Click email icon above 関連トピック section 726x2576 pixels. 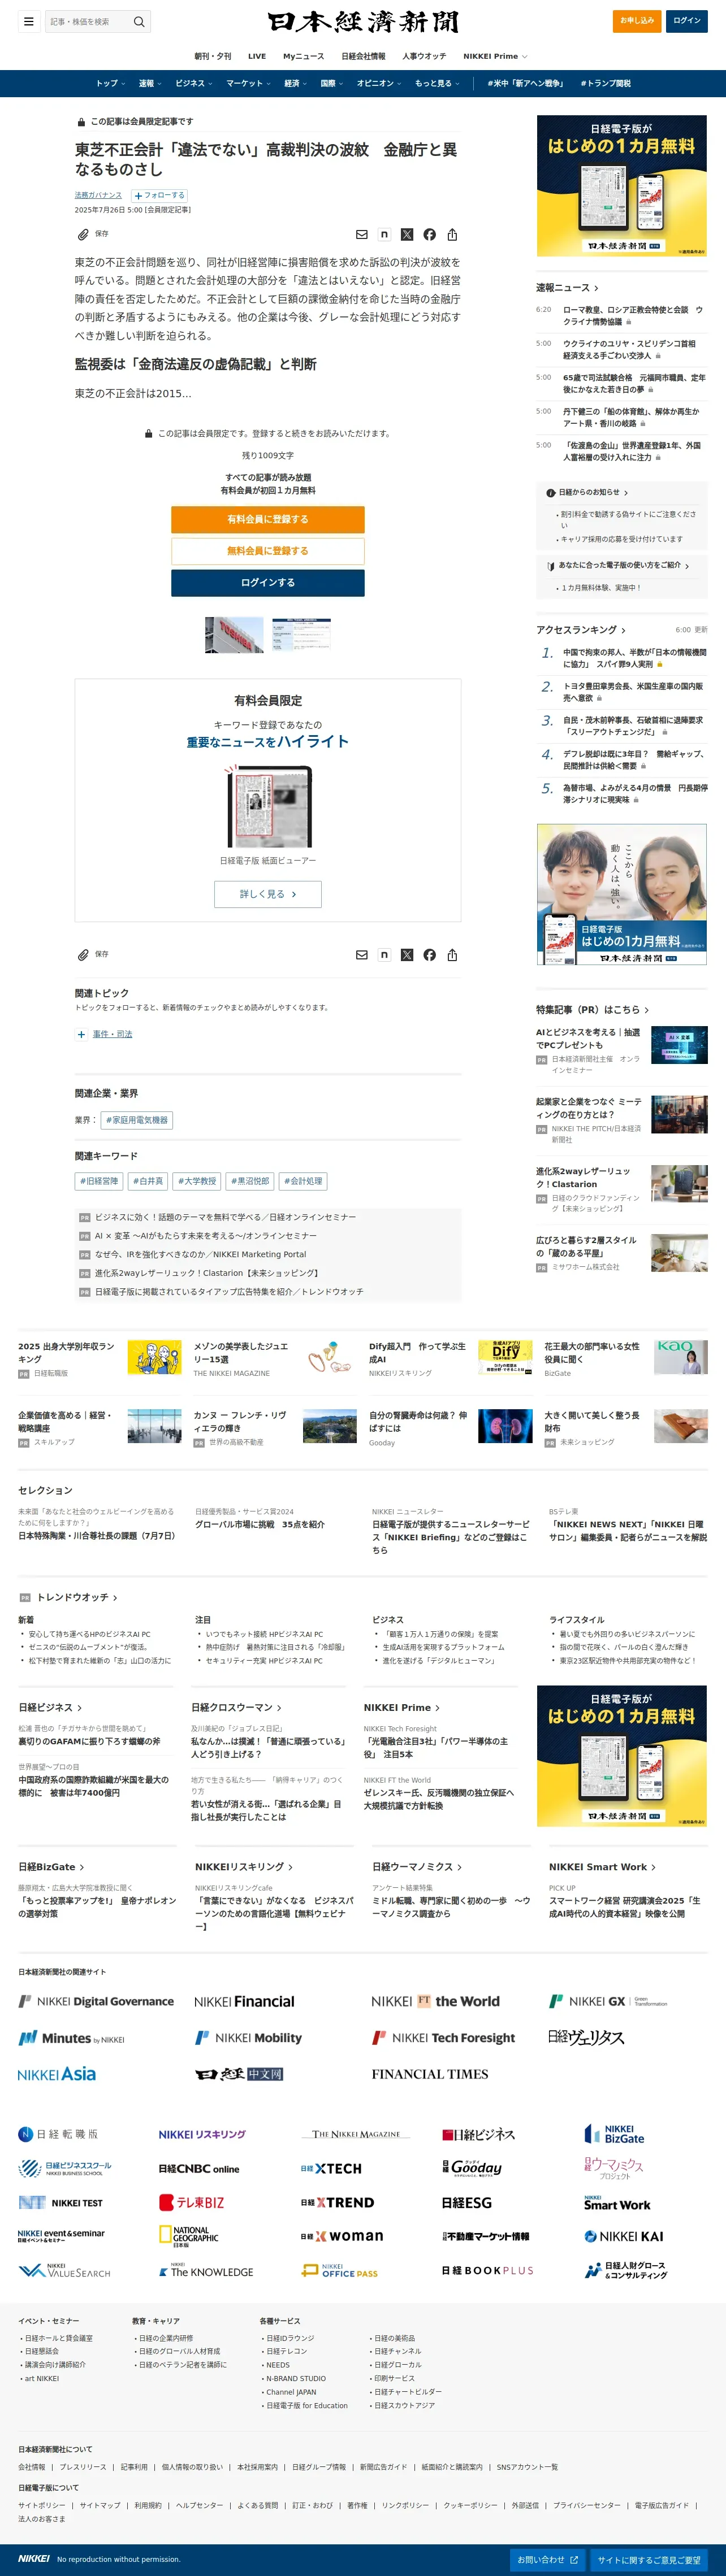click(362, 955)
